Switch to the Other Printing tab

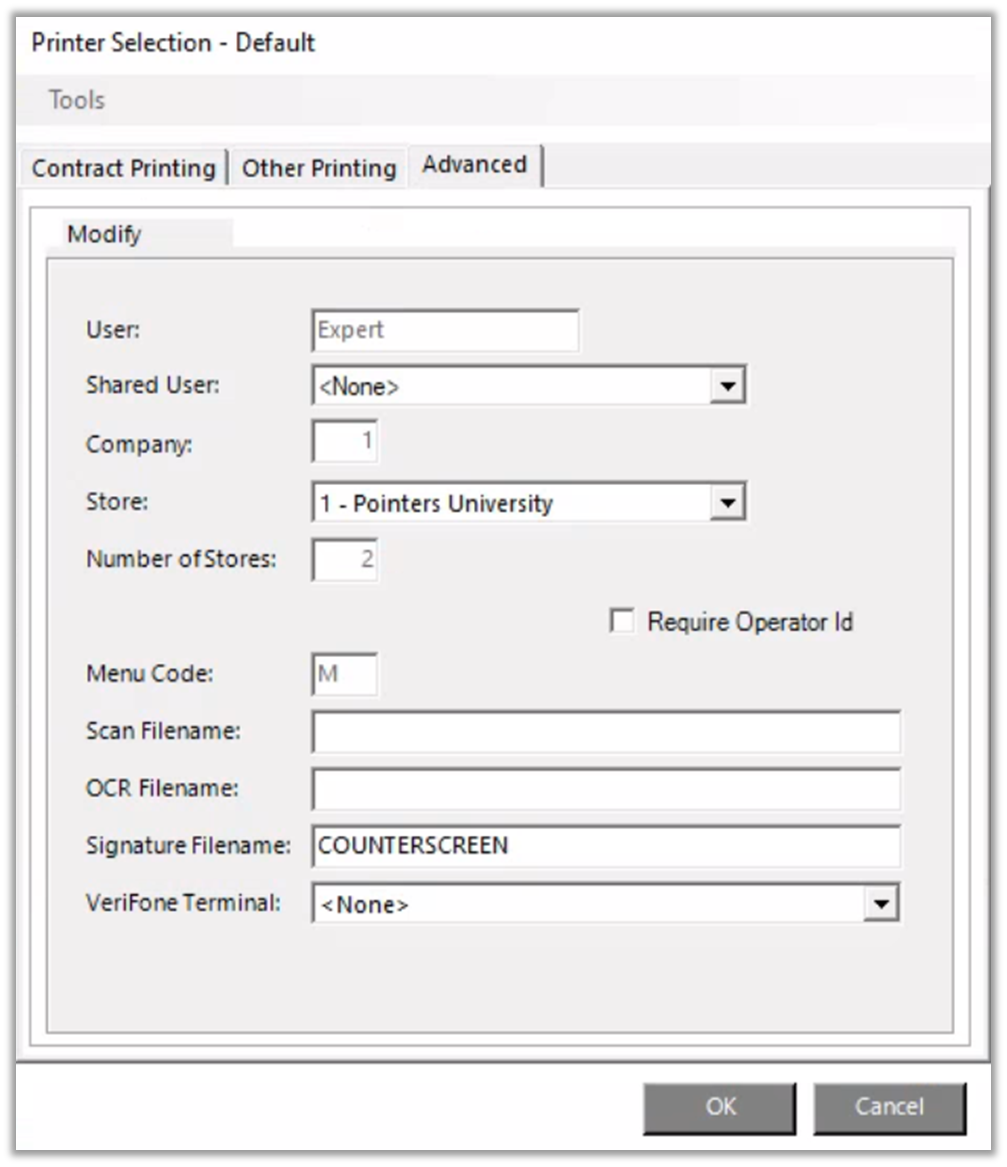[319, 168]
